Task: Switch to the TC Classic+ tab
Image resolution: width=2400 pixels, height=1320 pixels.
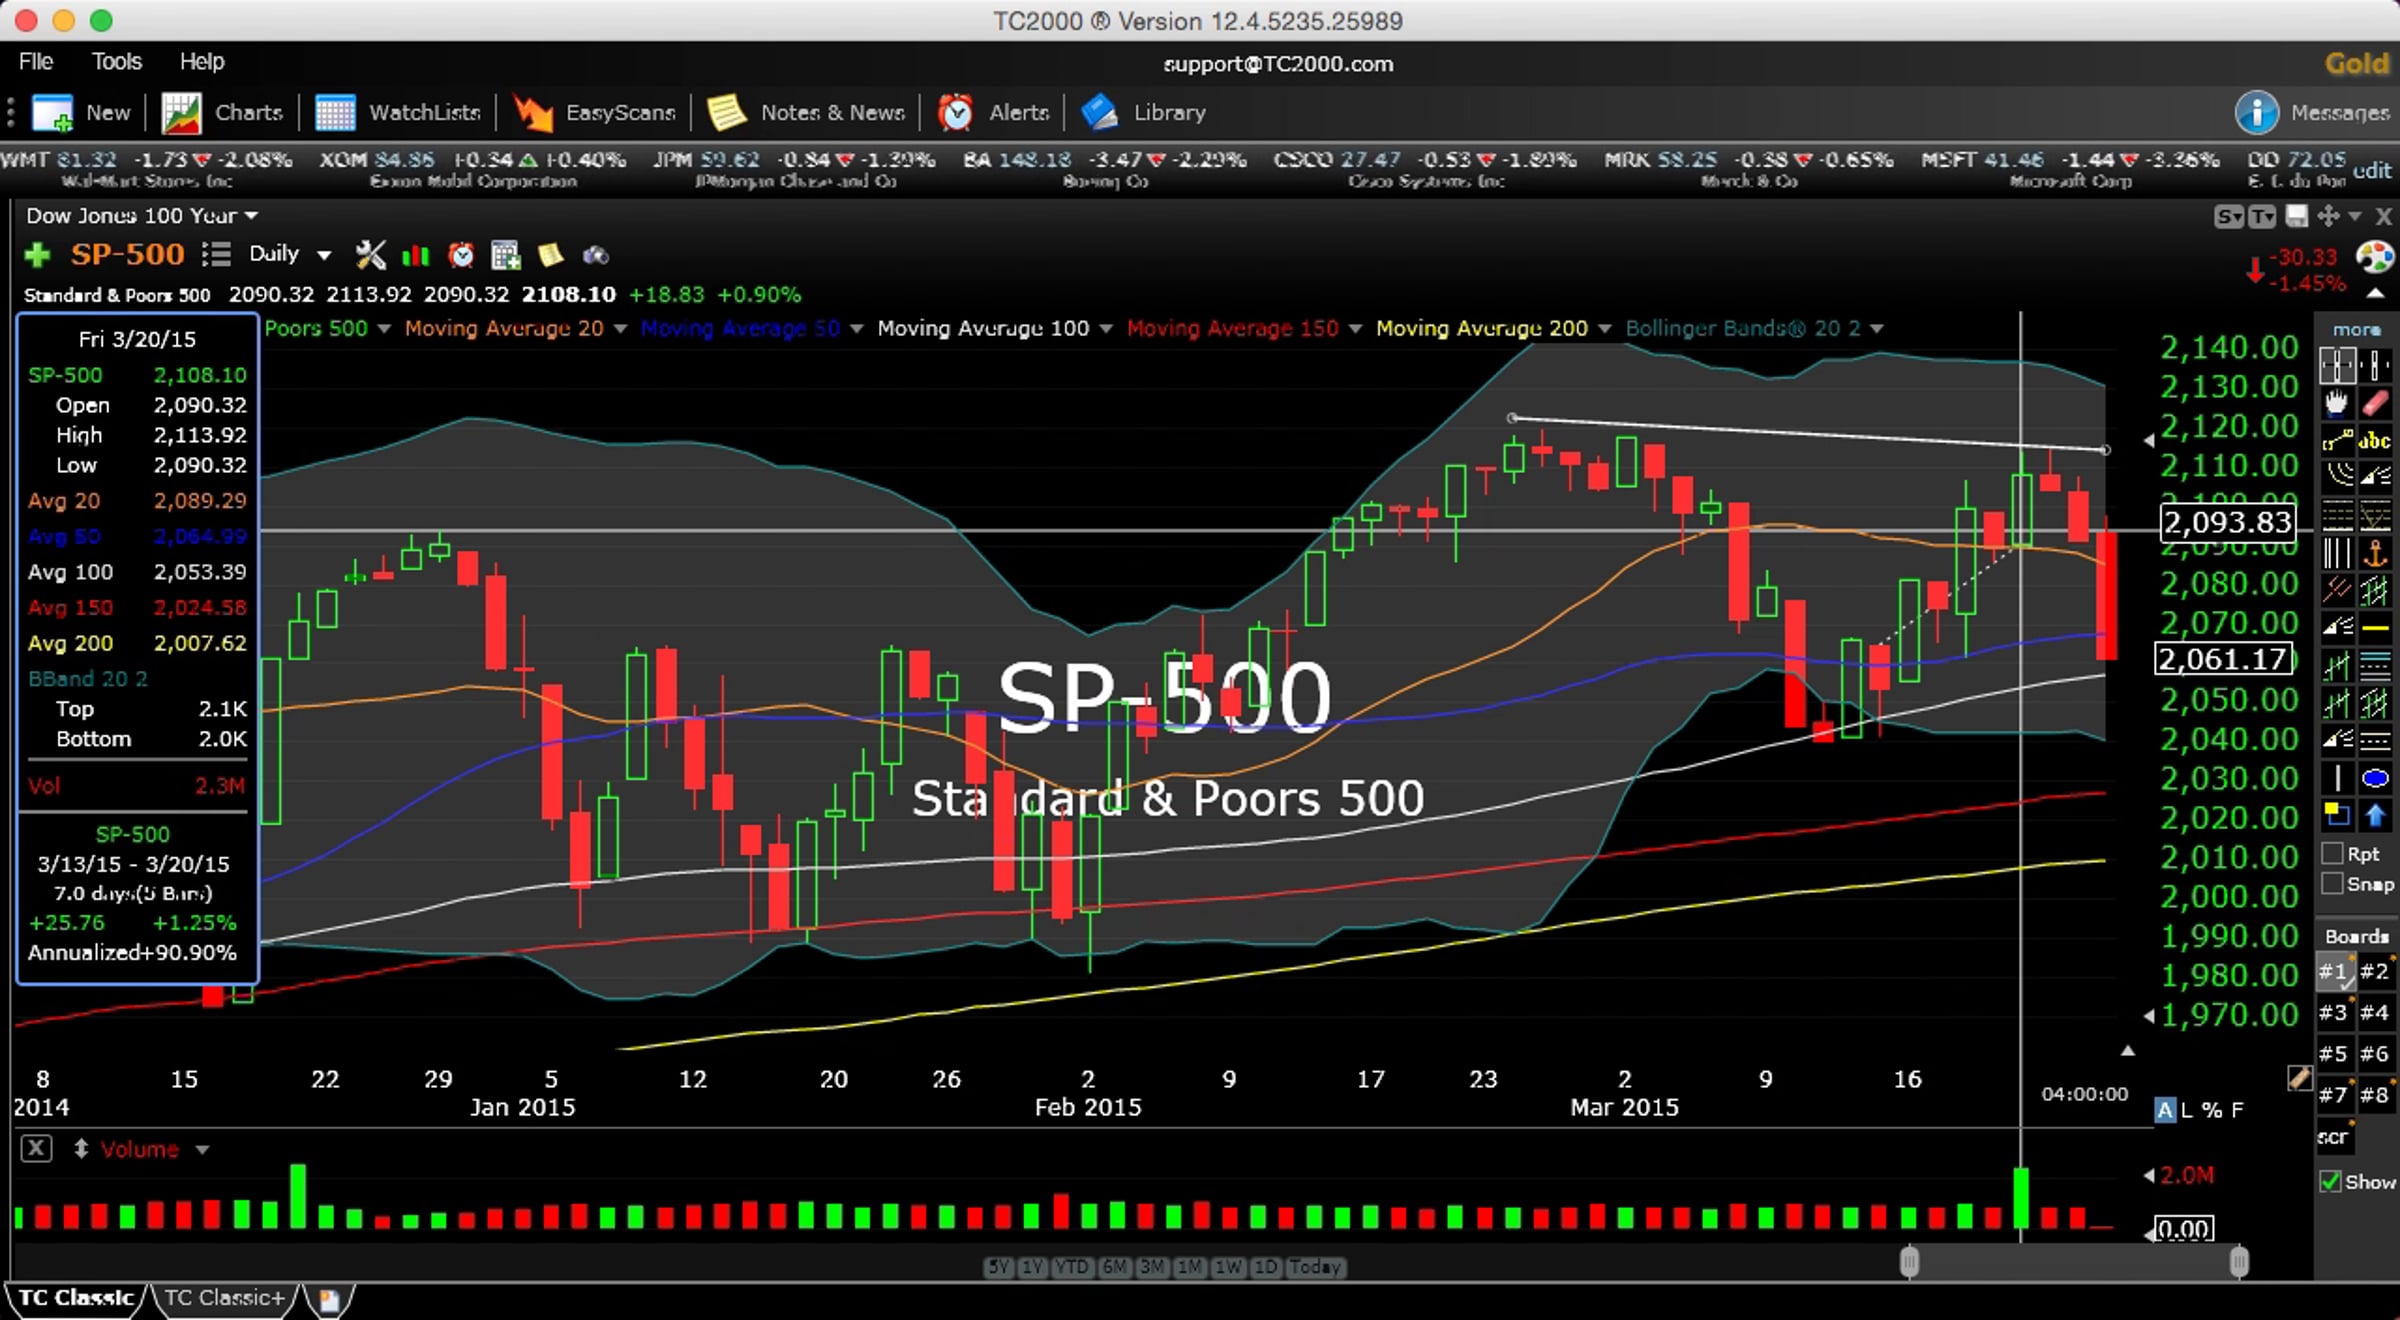Action: tap(224, 1298)
